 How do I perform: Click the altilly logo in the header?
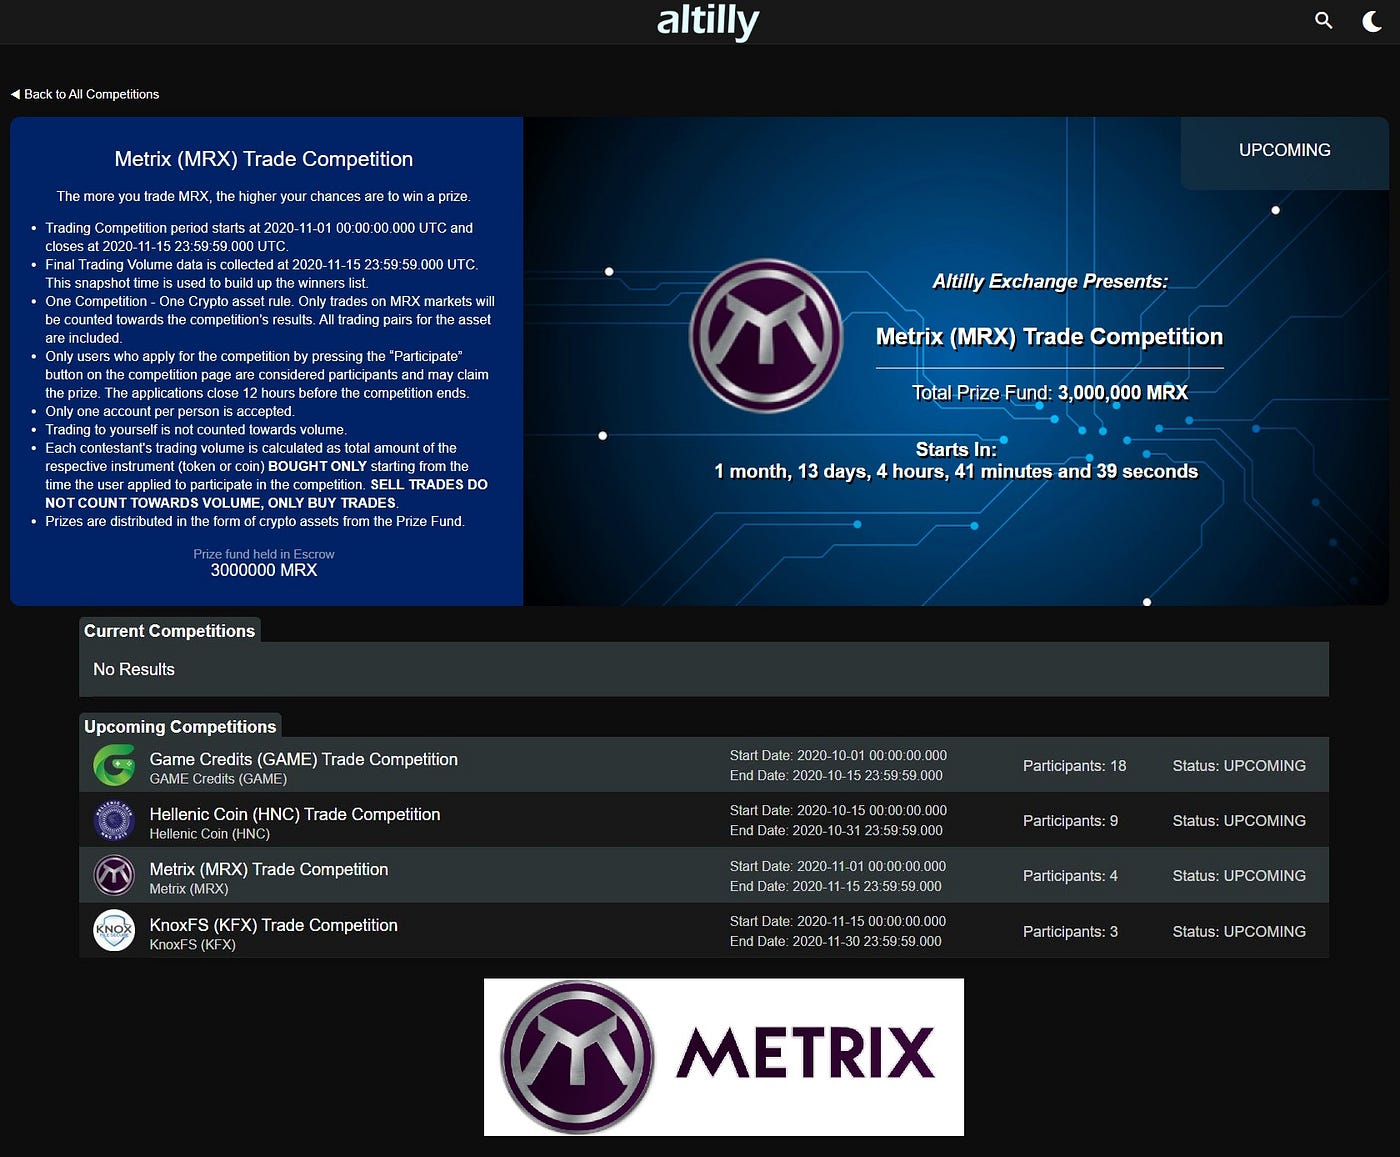[708, 21]
